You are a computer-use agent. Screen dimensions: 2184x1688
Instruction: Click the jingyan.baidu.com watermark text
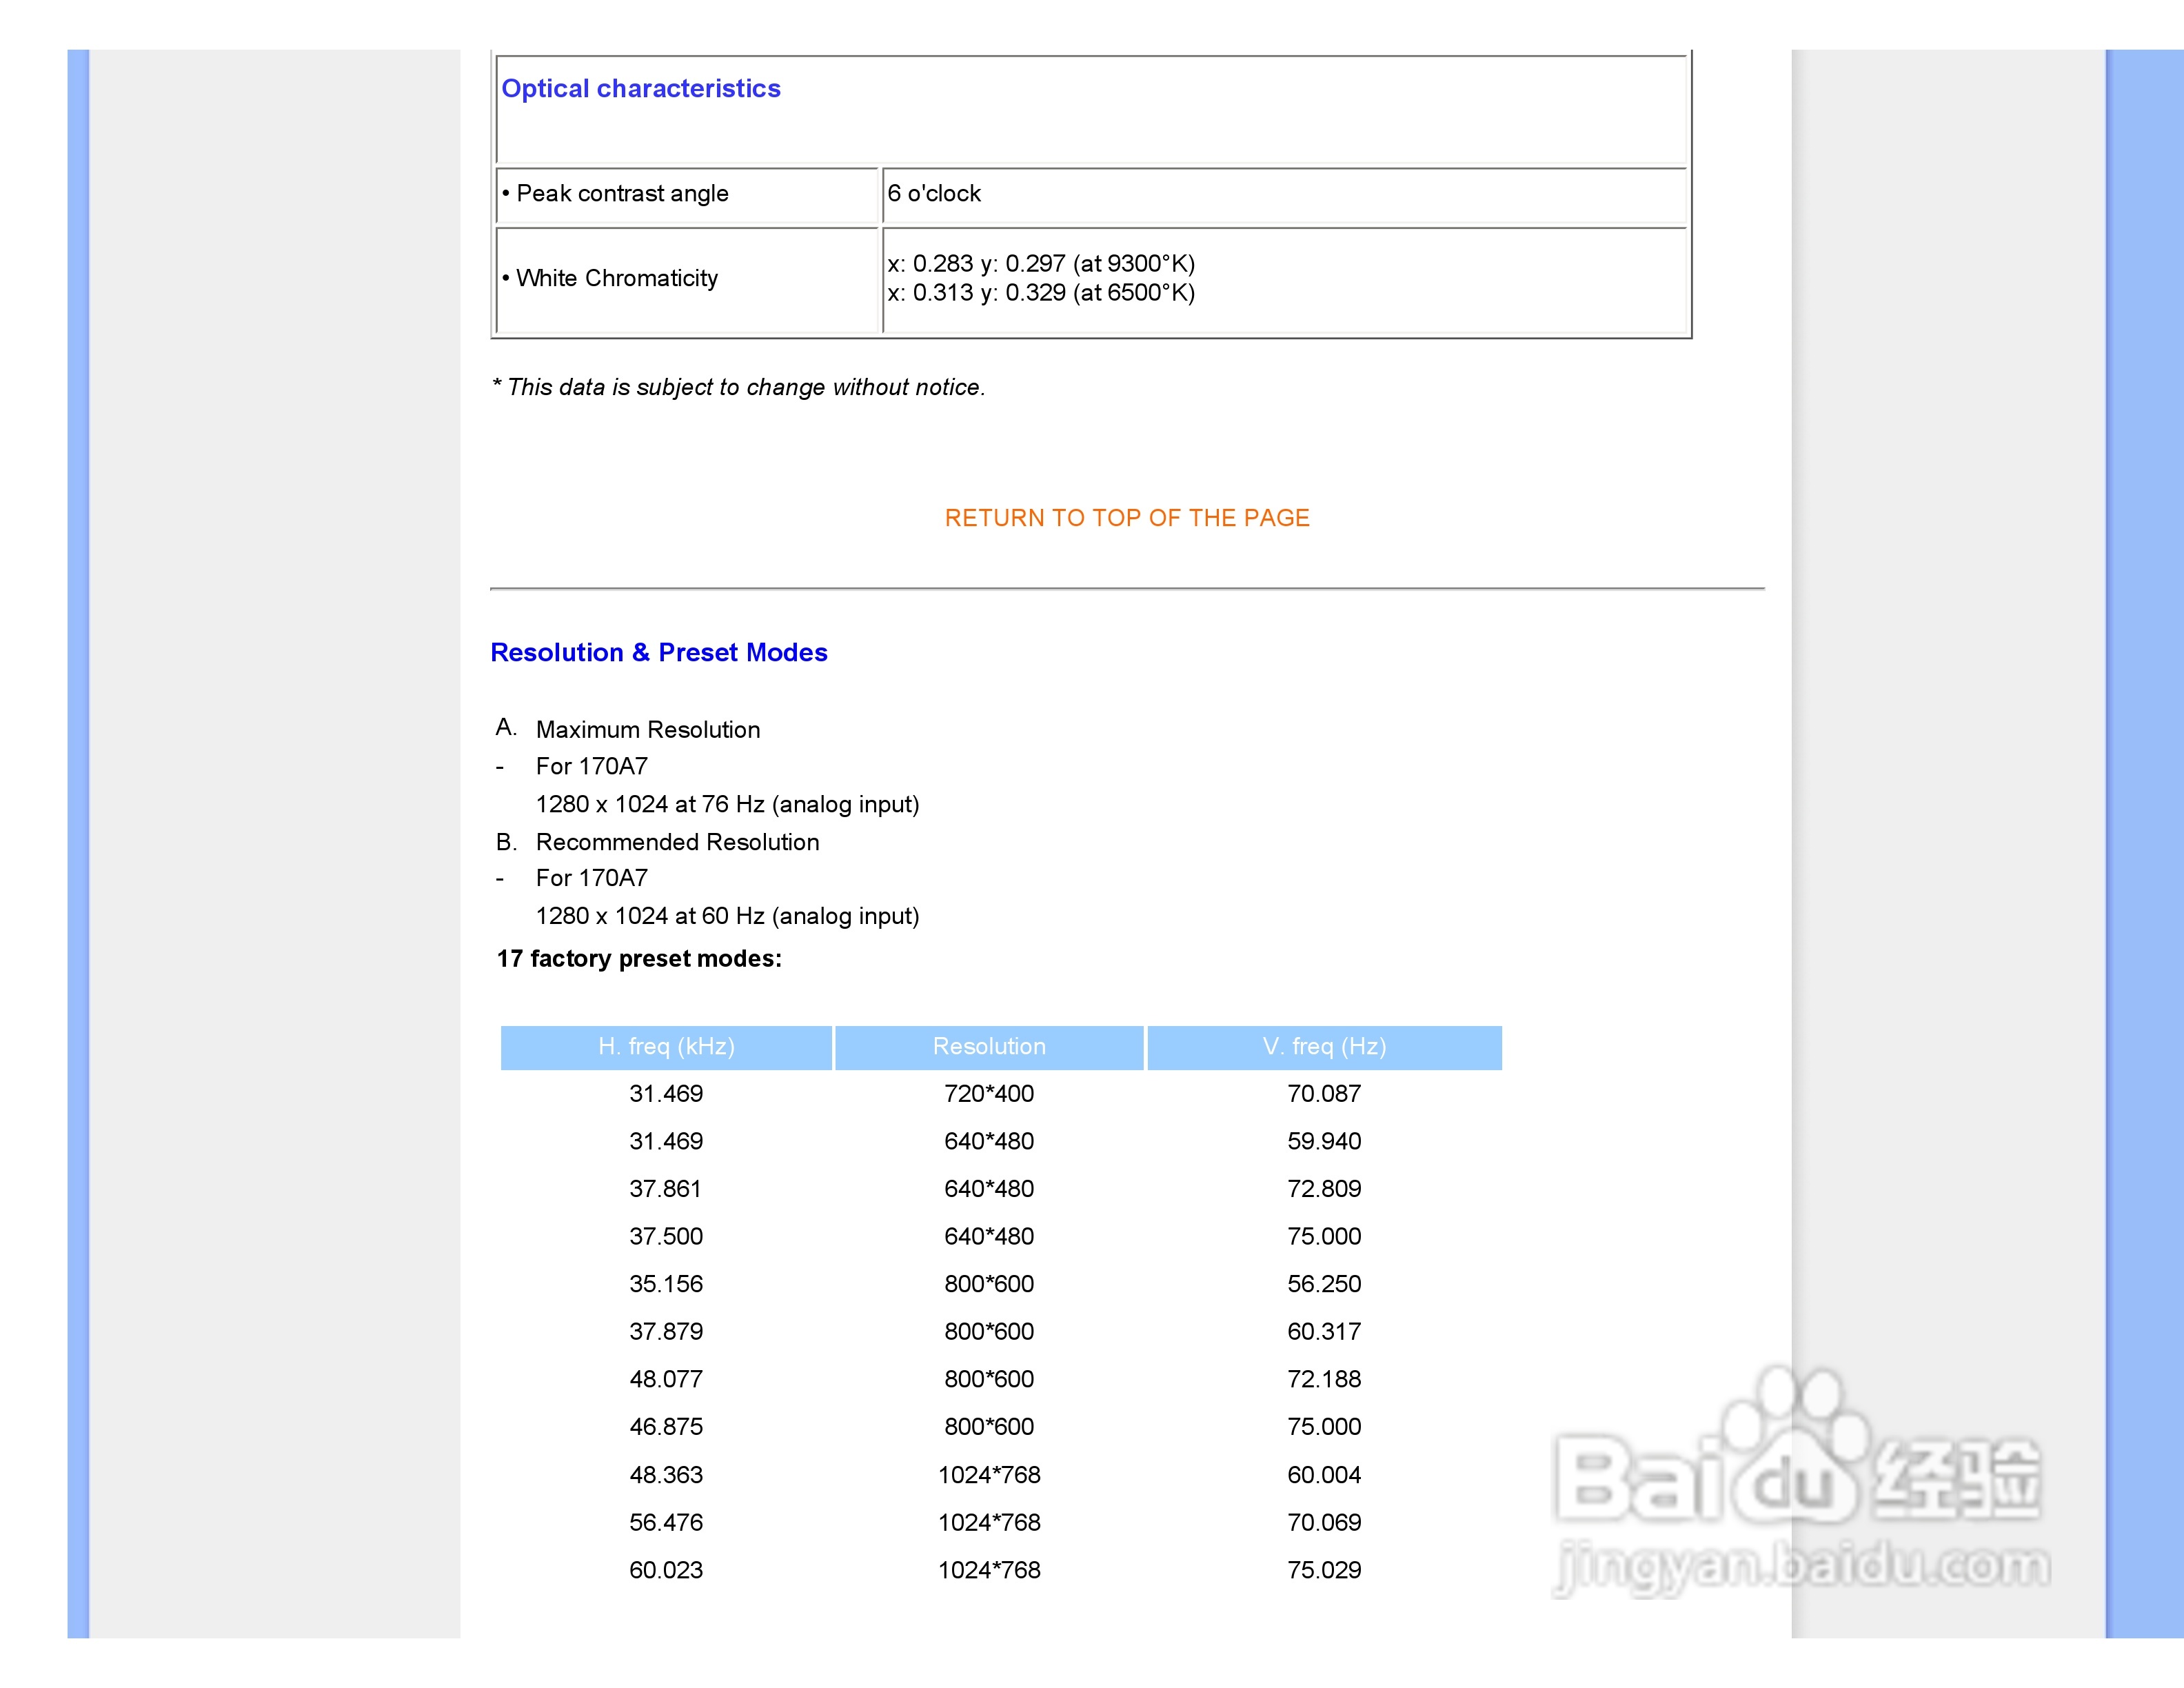[1802, 1565]
